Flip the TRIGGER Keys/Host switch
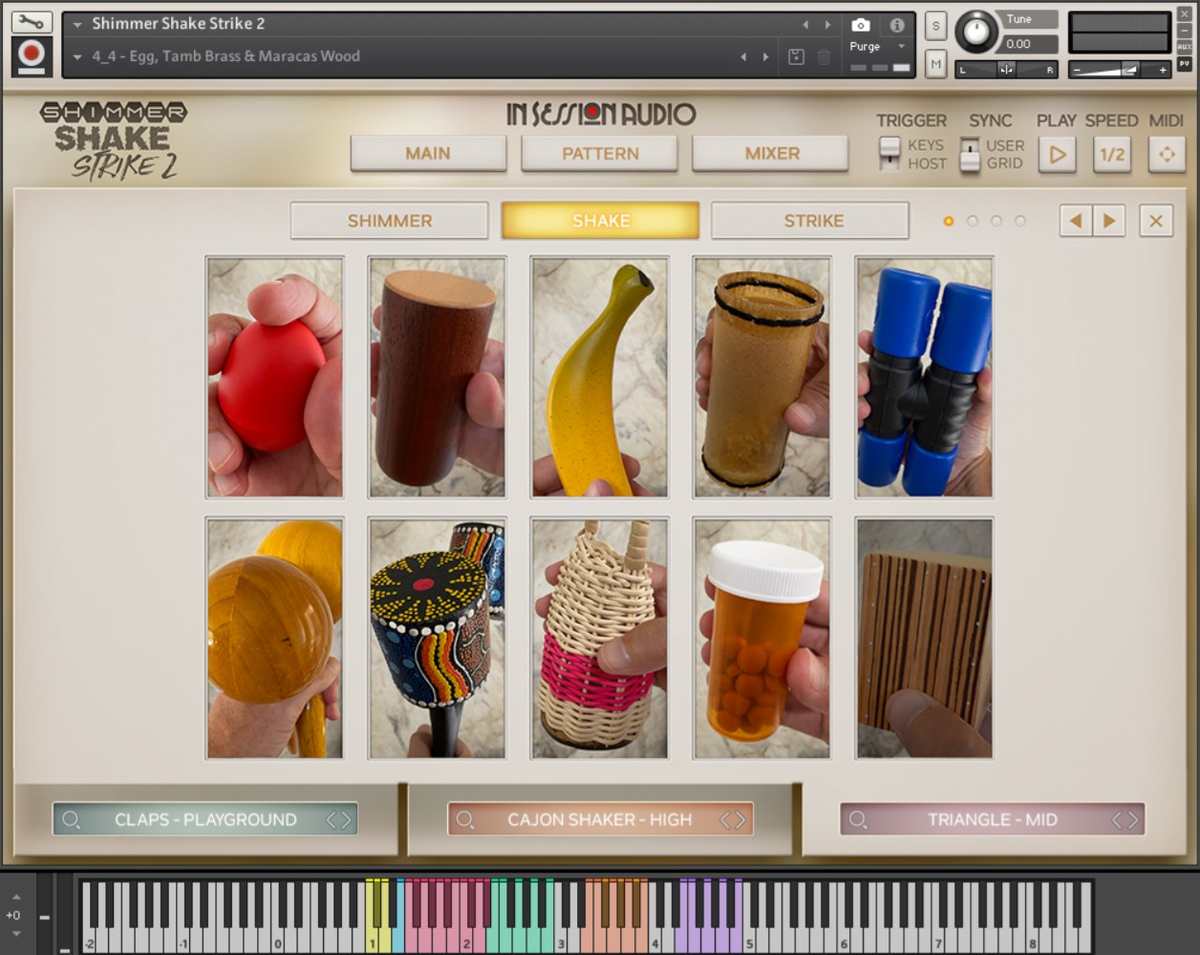This screenshot has height=955, width=1200. [x=889, y=154]
